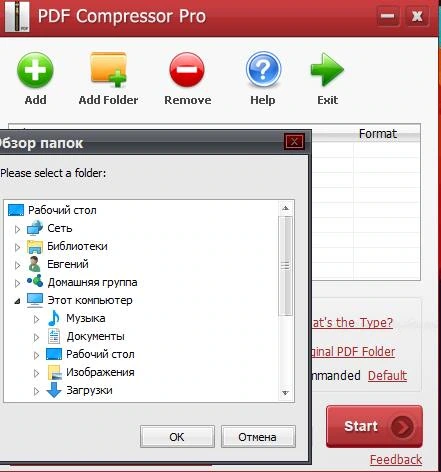Select the Документы label
Viewport: 441px width, 472px height.
tap(95, 336)
